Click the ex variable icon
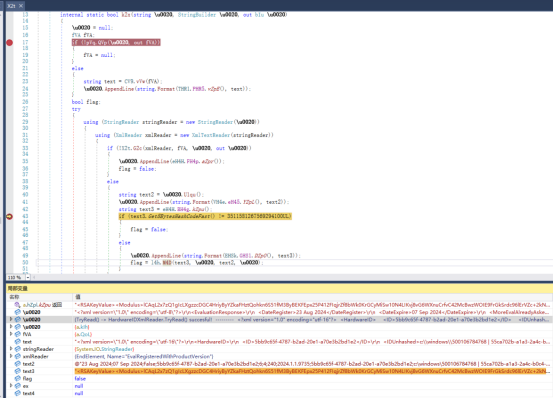This screenshot has width=553, height=399. [17, 386]
